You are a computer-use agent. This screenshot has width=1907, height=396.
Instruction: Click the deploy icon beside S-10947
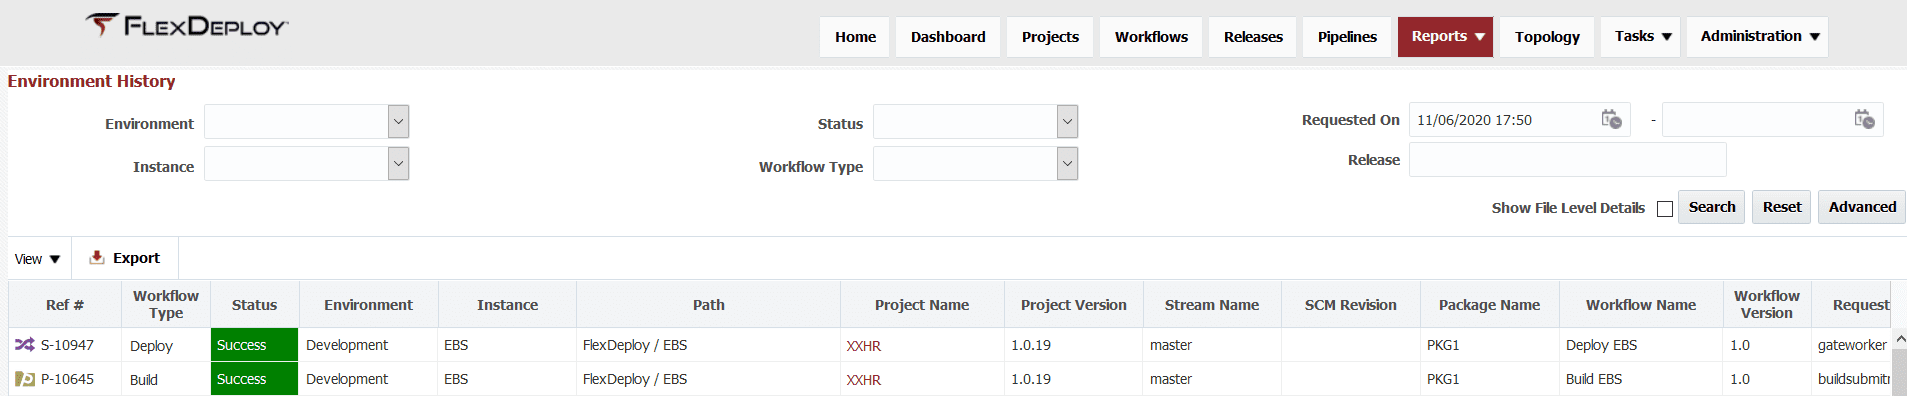click(x=25, y=345)
